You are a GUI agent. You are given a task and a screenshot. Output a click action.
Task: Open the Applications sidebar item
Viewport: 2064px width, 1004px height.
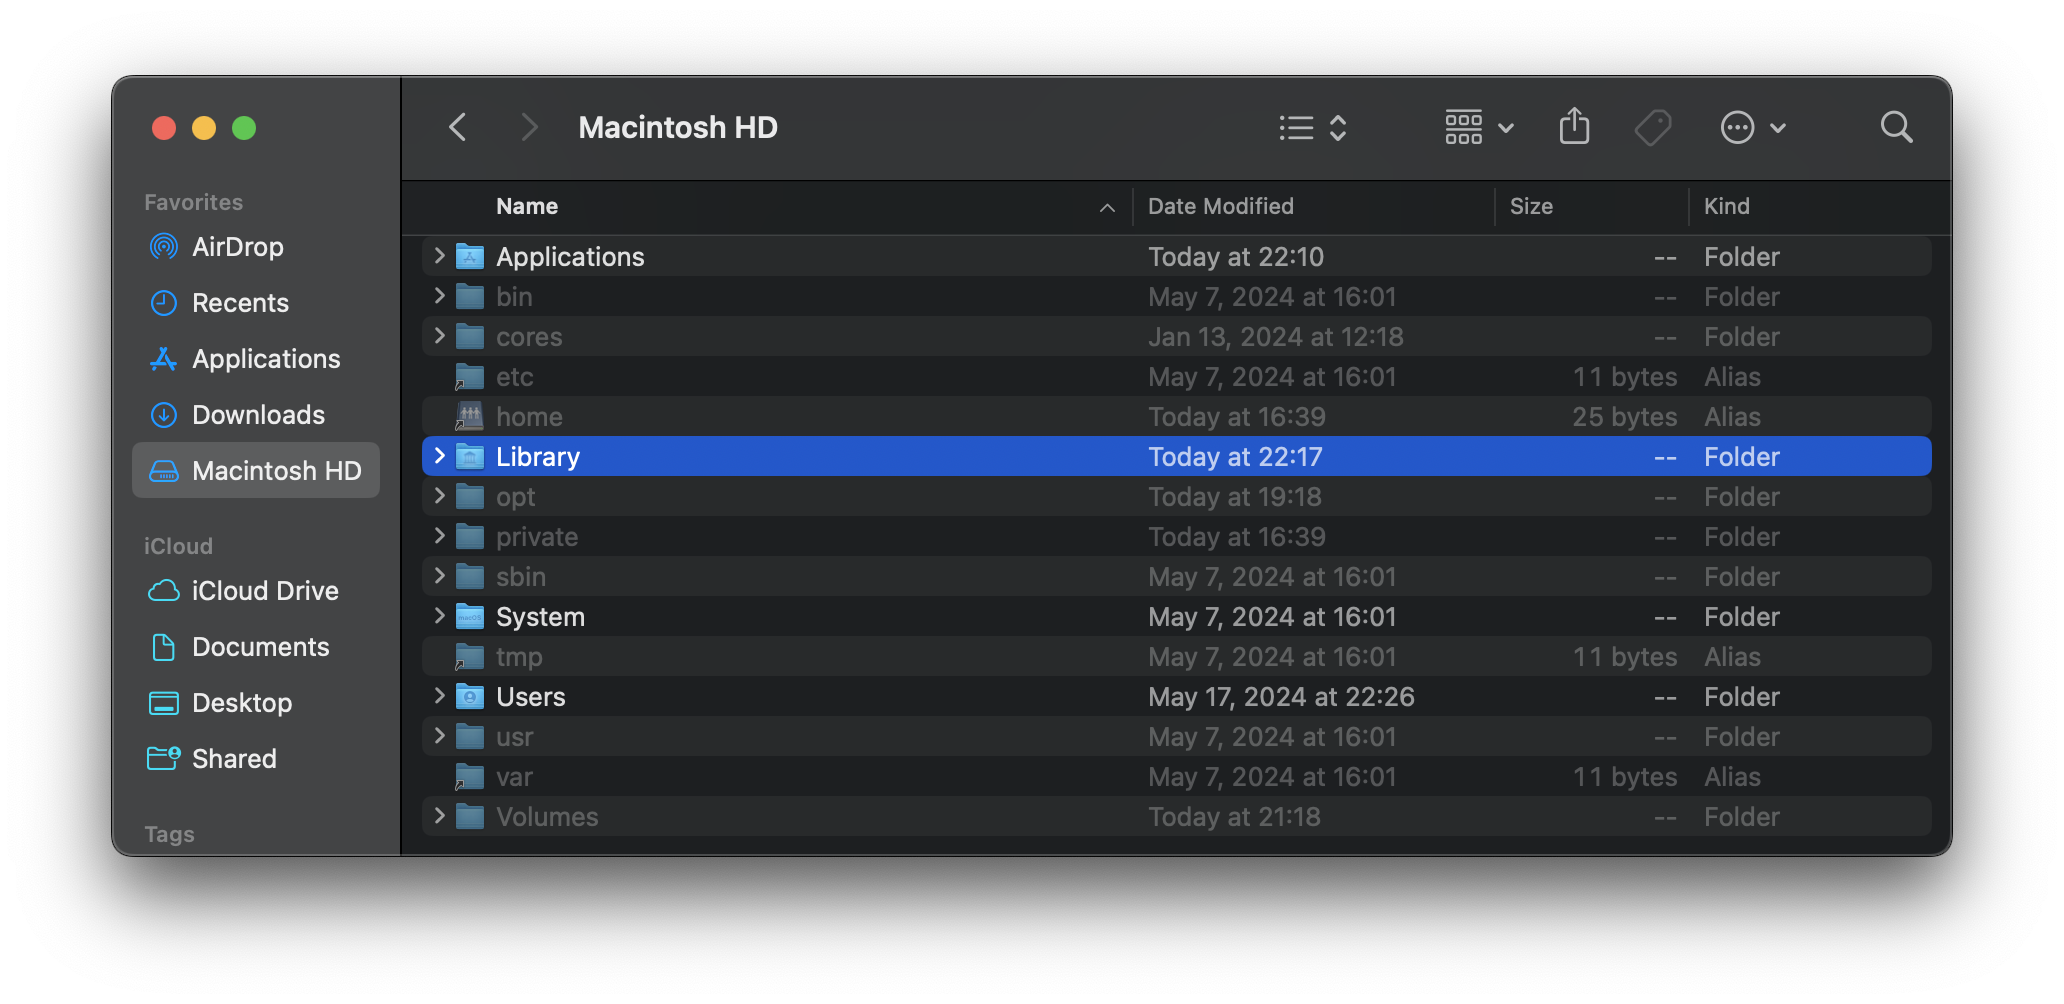265,358
